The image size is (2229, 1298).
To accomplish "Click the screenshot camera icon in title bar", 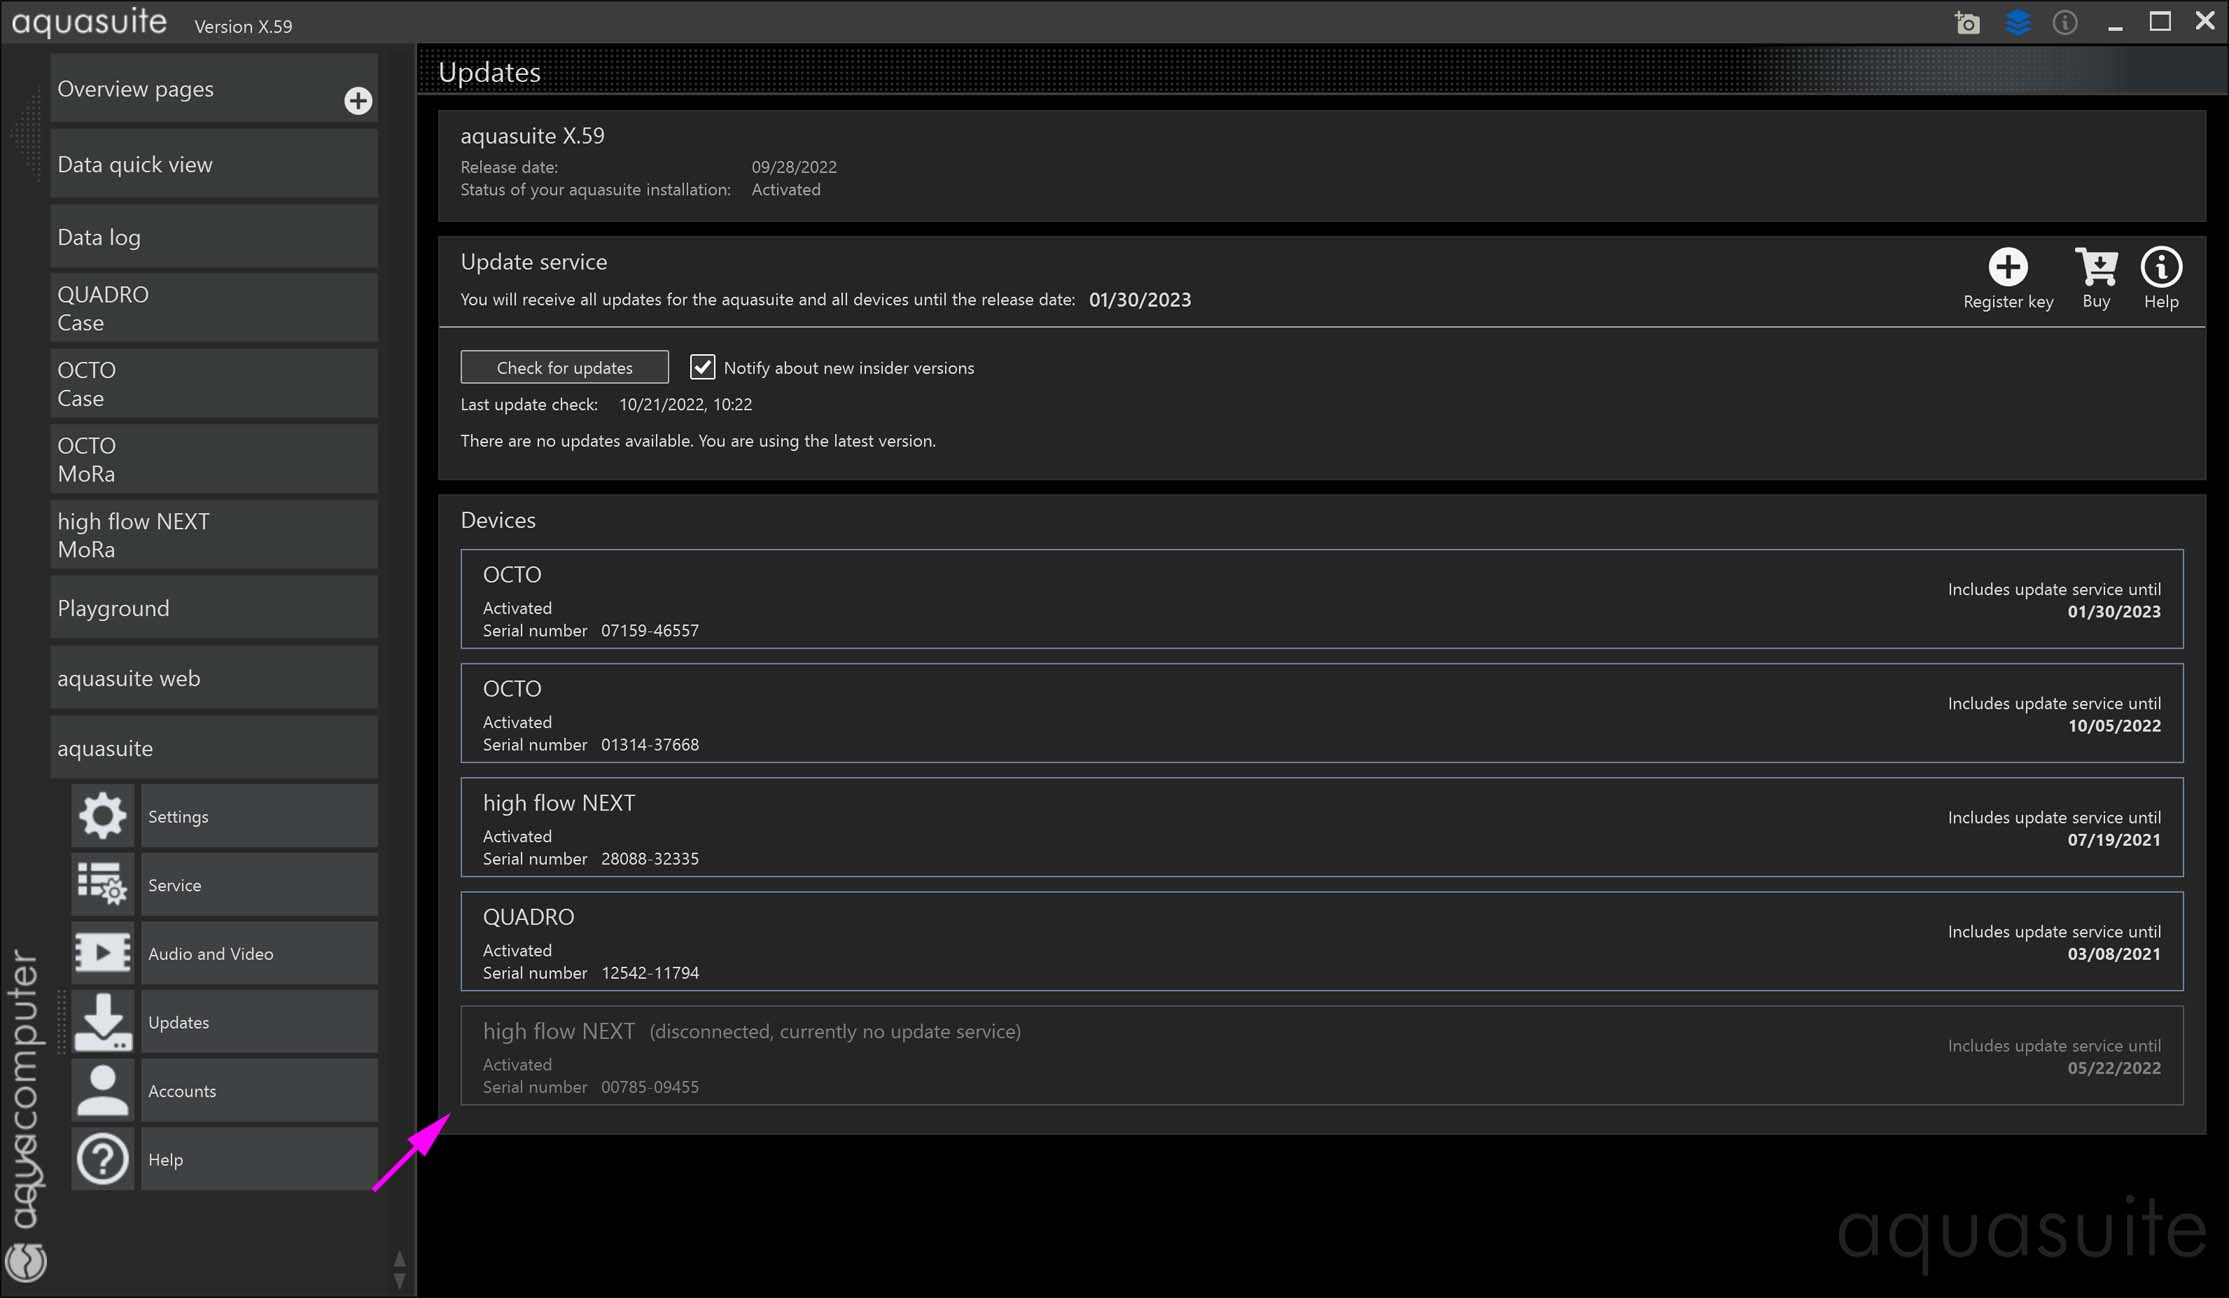I will coord(1967,23).
